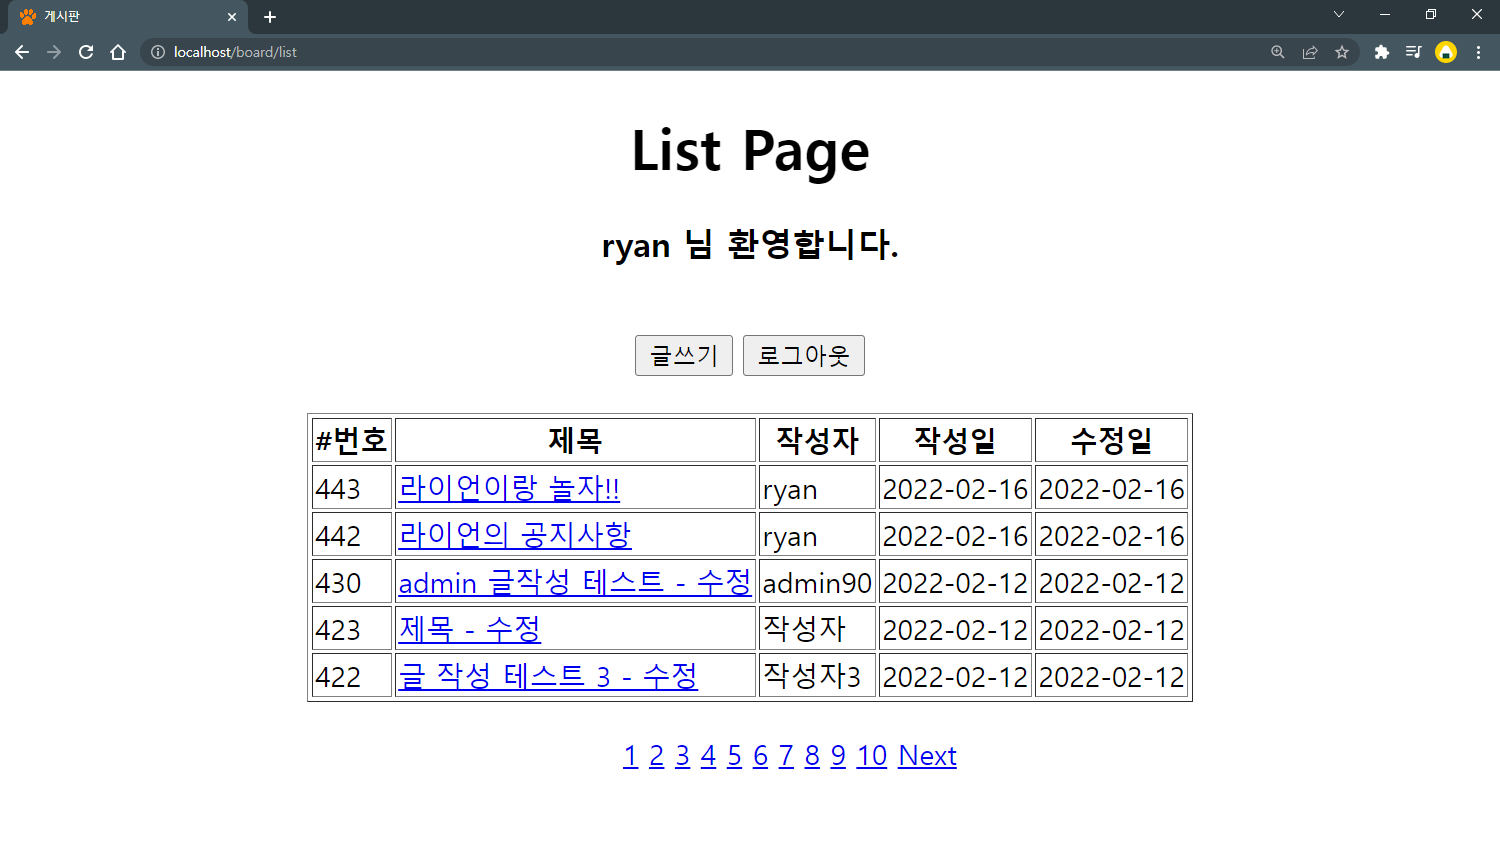Viewport: 1500px width, 860px height.
Task: Open the tab search chevron
Action: point(1338,15)
